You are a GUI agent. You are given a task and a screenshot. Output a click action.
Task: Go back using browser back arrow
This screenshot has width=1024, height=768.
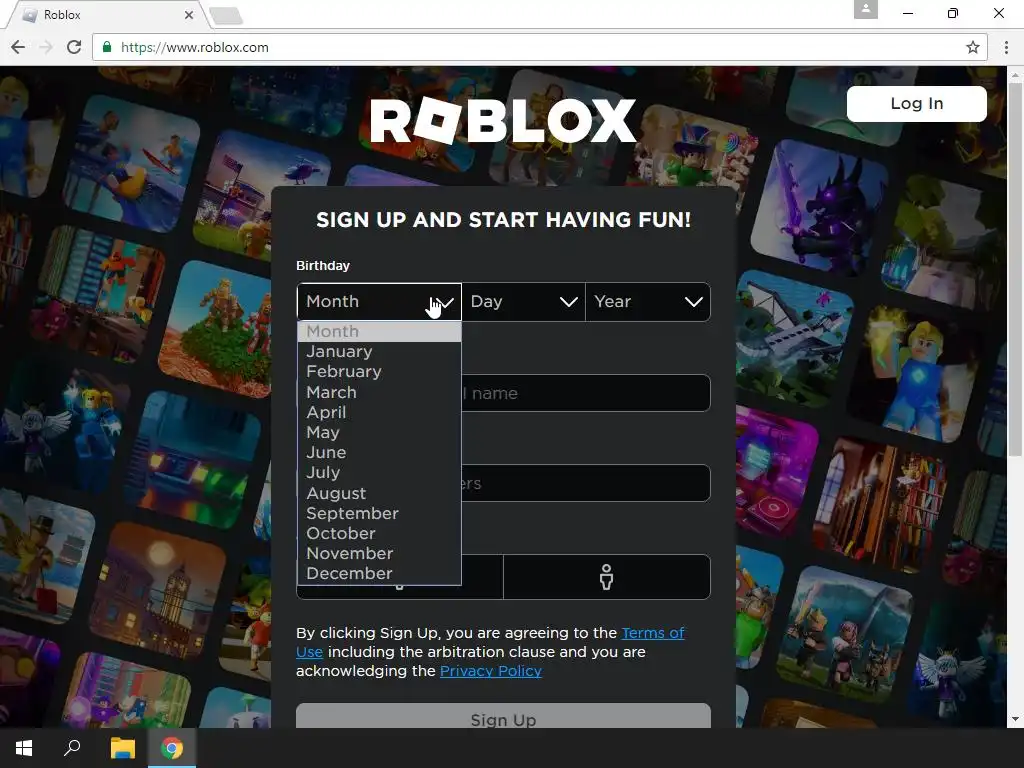pyautogui.click(x=18, y=47)
